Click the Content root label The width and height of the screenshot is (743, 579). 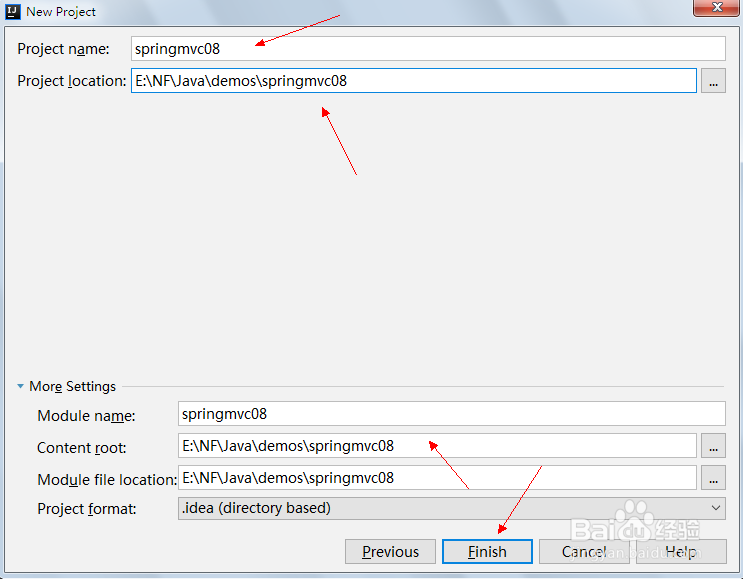point(82,448)
